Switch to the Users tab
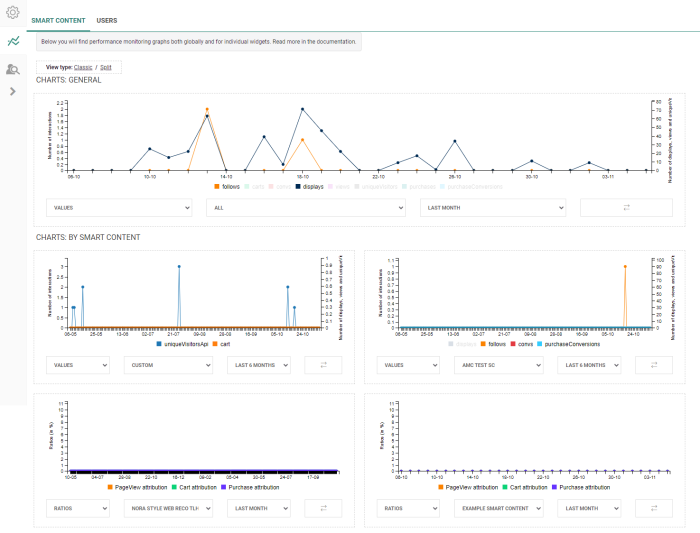Viewport: 700px width, 533px height. tap(107, 20)
